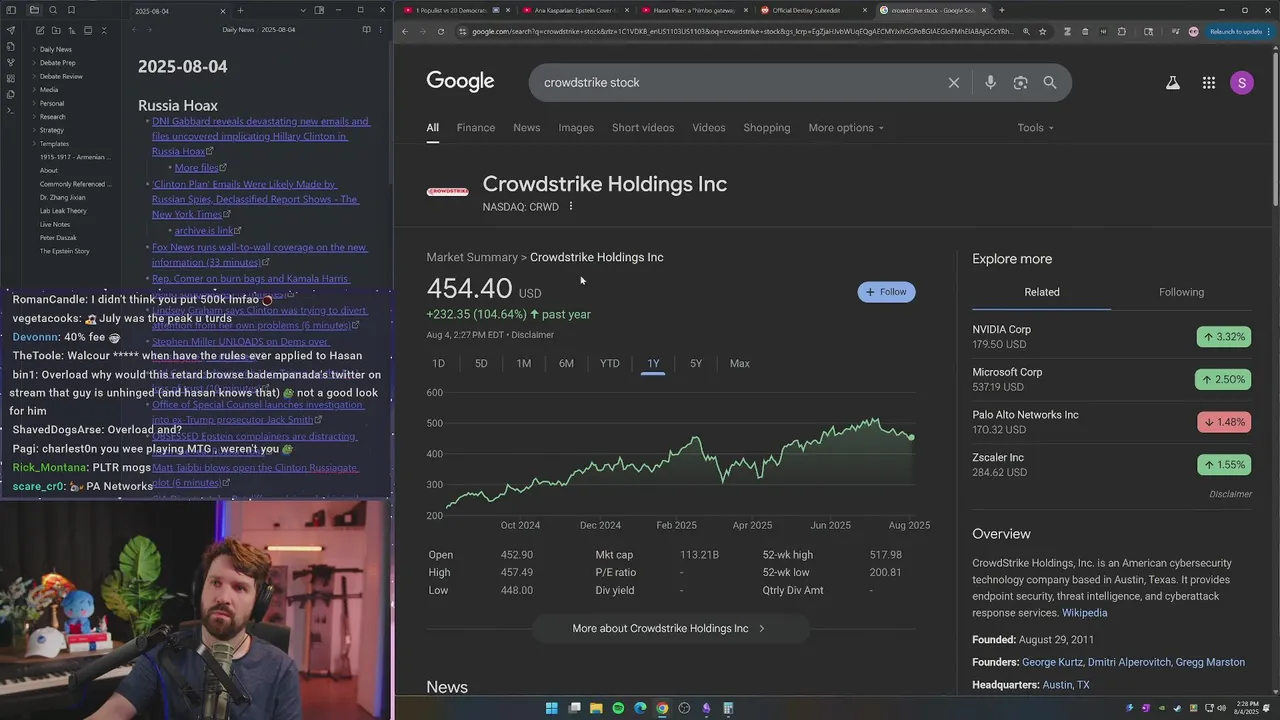Open Google apps grid
The width and height of the screenshot is (1280, 720).
(x=1209, y=83)
